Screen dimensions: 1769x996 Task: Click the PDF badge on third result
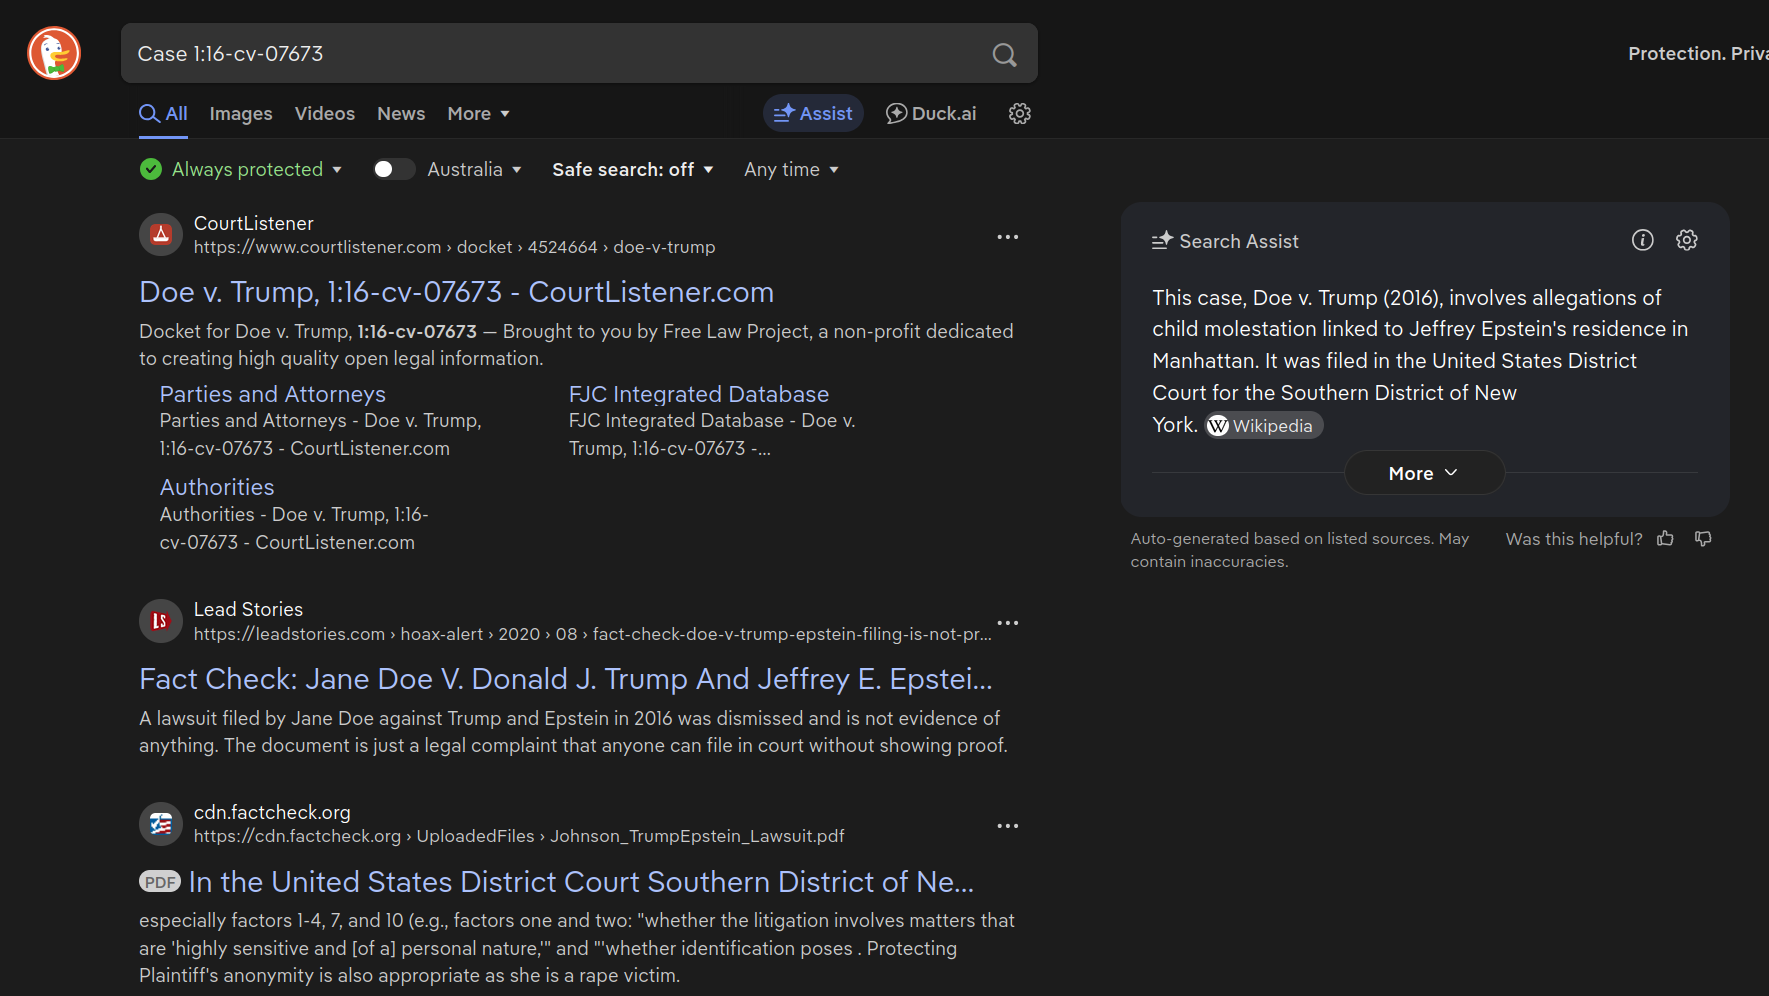160,882
